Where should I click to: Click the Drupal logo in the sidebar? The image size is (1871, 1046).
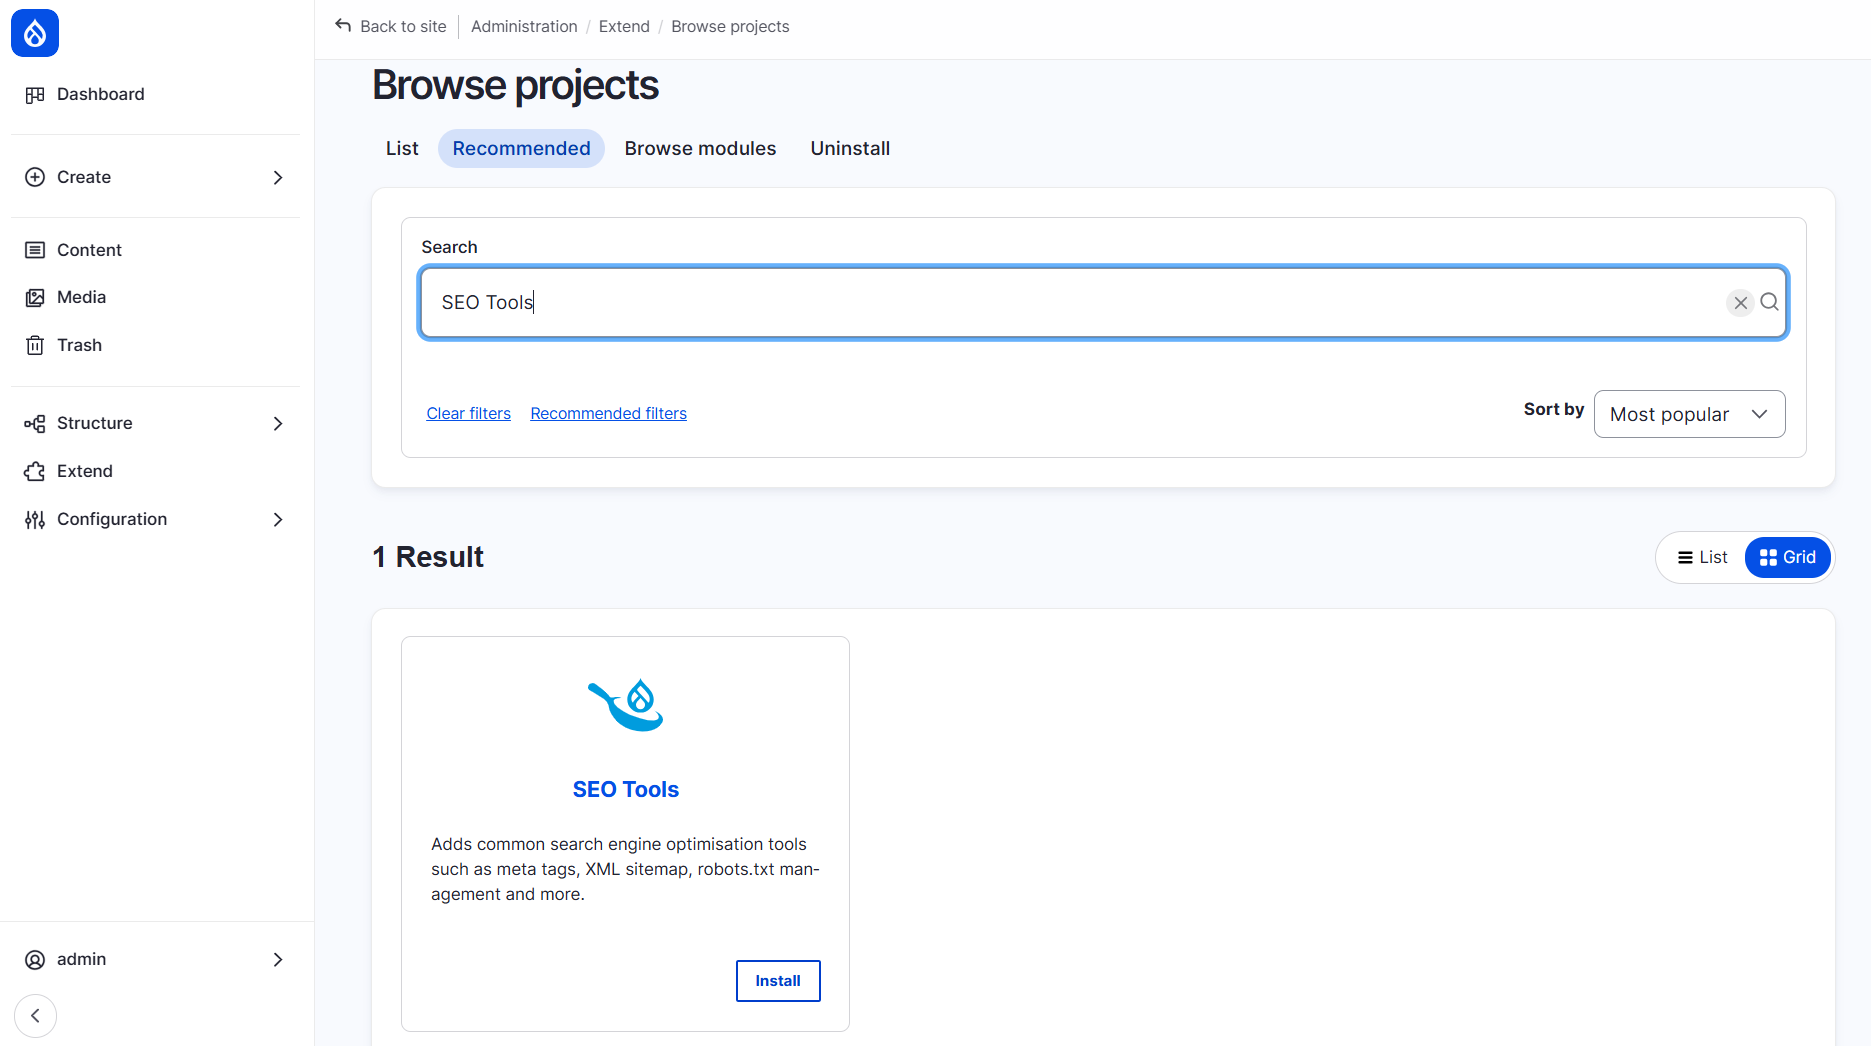(34, 33)
